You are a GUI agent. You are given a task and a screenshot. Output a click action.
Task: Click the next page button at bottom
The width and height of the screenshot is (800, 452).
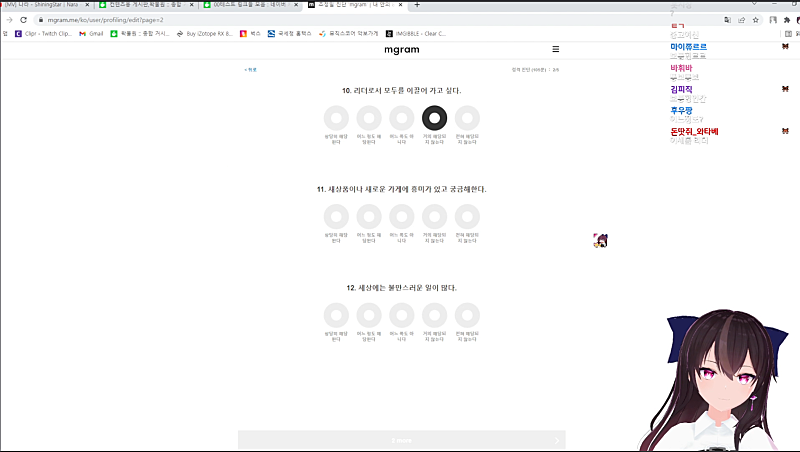402,440
